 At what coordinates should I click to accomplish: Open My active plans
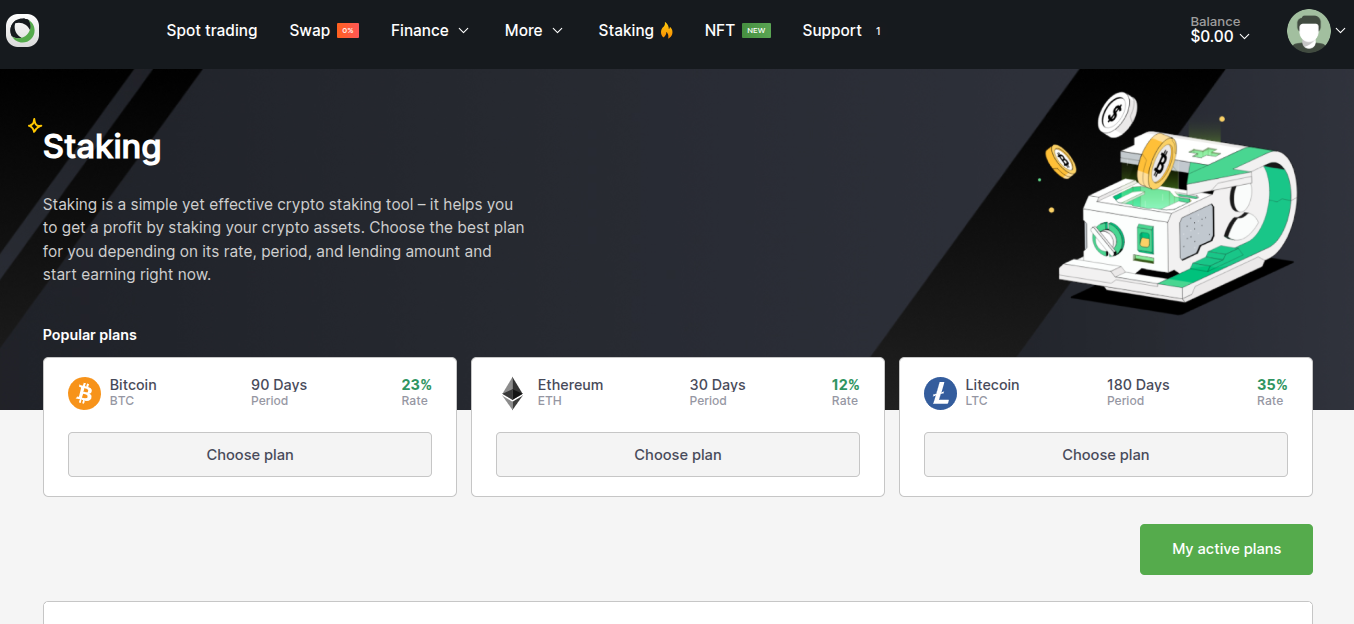[x=1226, y=549]
